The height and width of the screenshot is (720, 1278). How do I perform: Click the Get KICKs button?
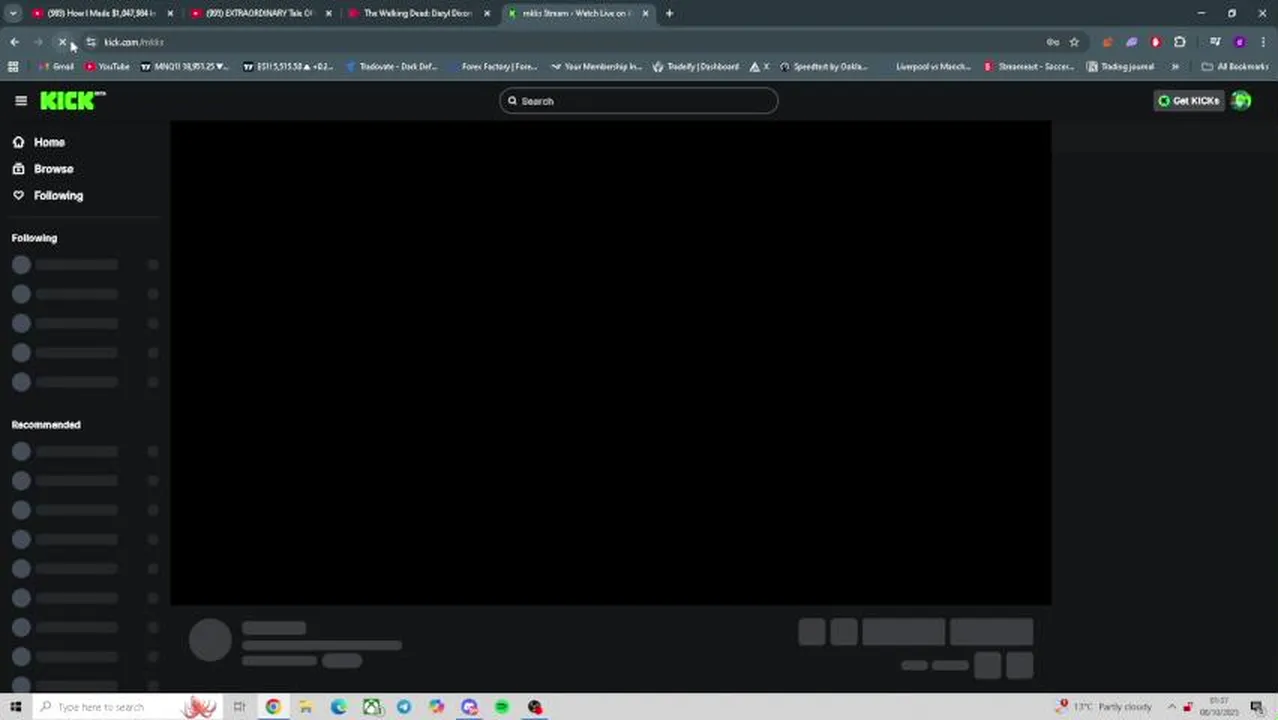(1189, 101)
